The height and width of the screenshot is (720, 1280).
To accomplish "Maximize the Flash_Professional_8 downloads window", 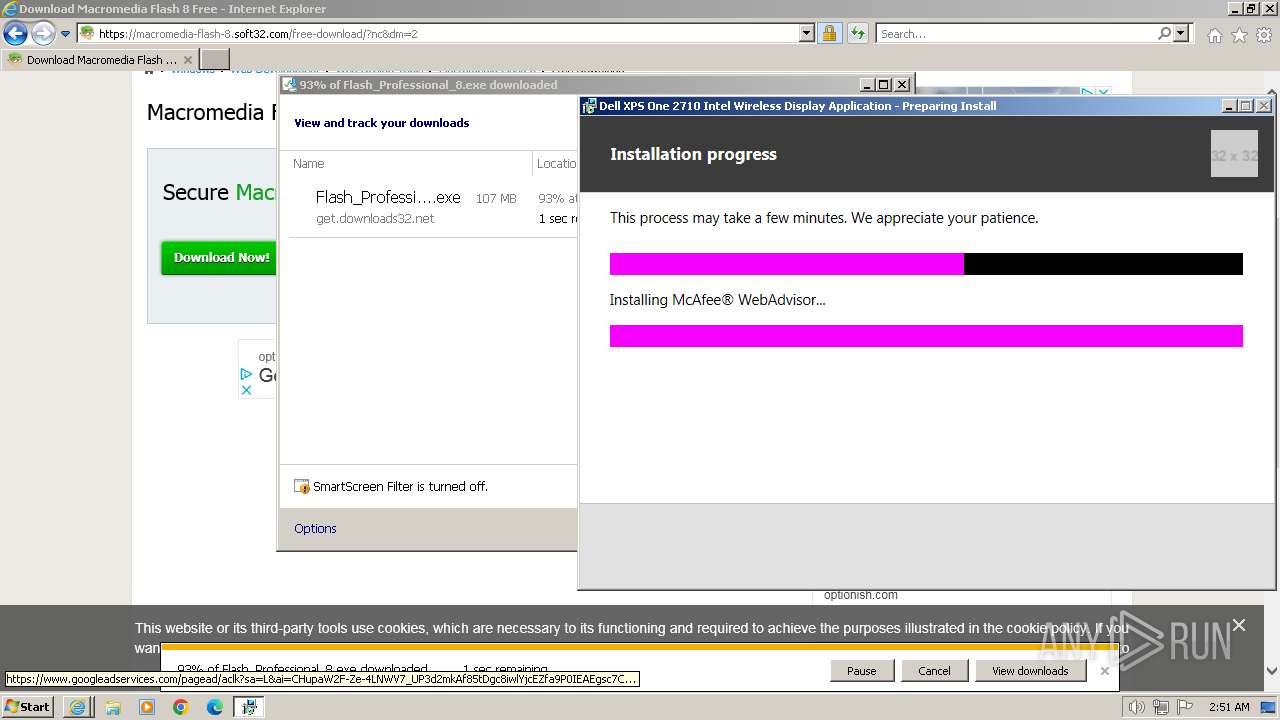I will pyautogui.click(x=884, y=85).
